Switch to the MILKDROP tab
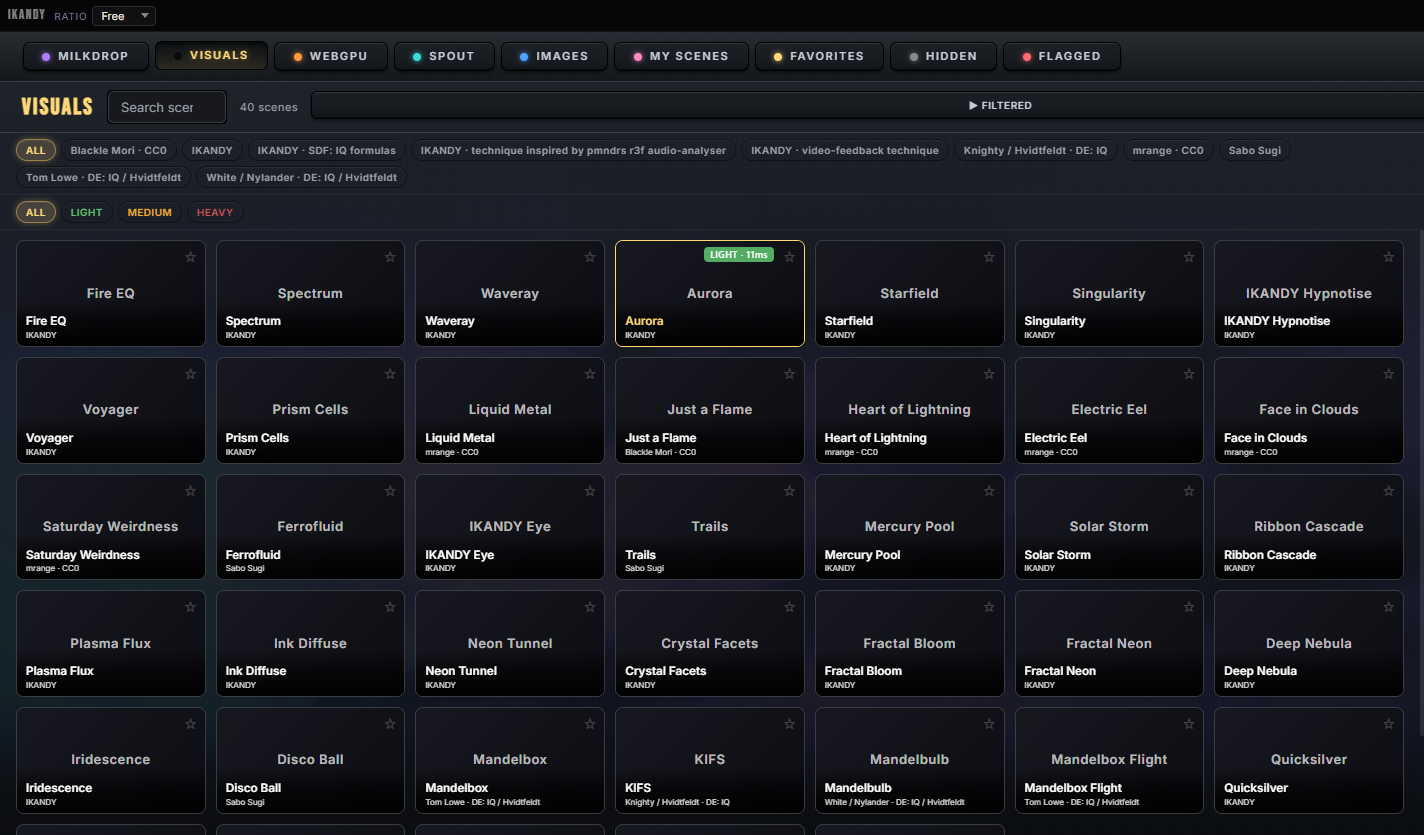1424x835 pixels. (86, 56)
